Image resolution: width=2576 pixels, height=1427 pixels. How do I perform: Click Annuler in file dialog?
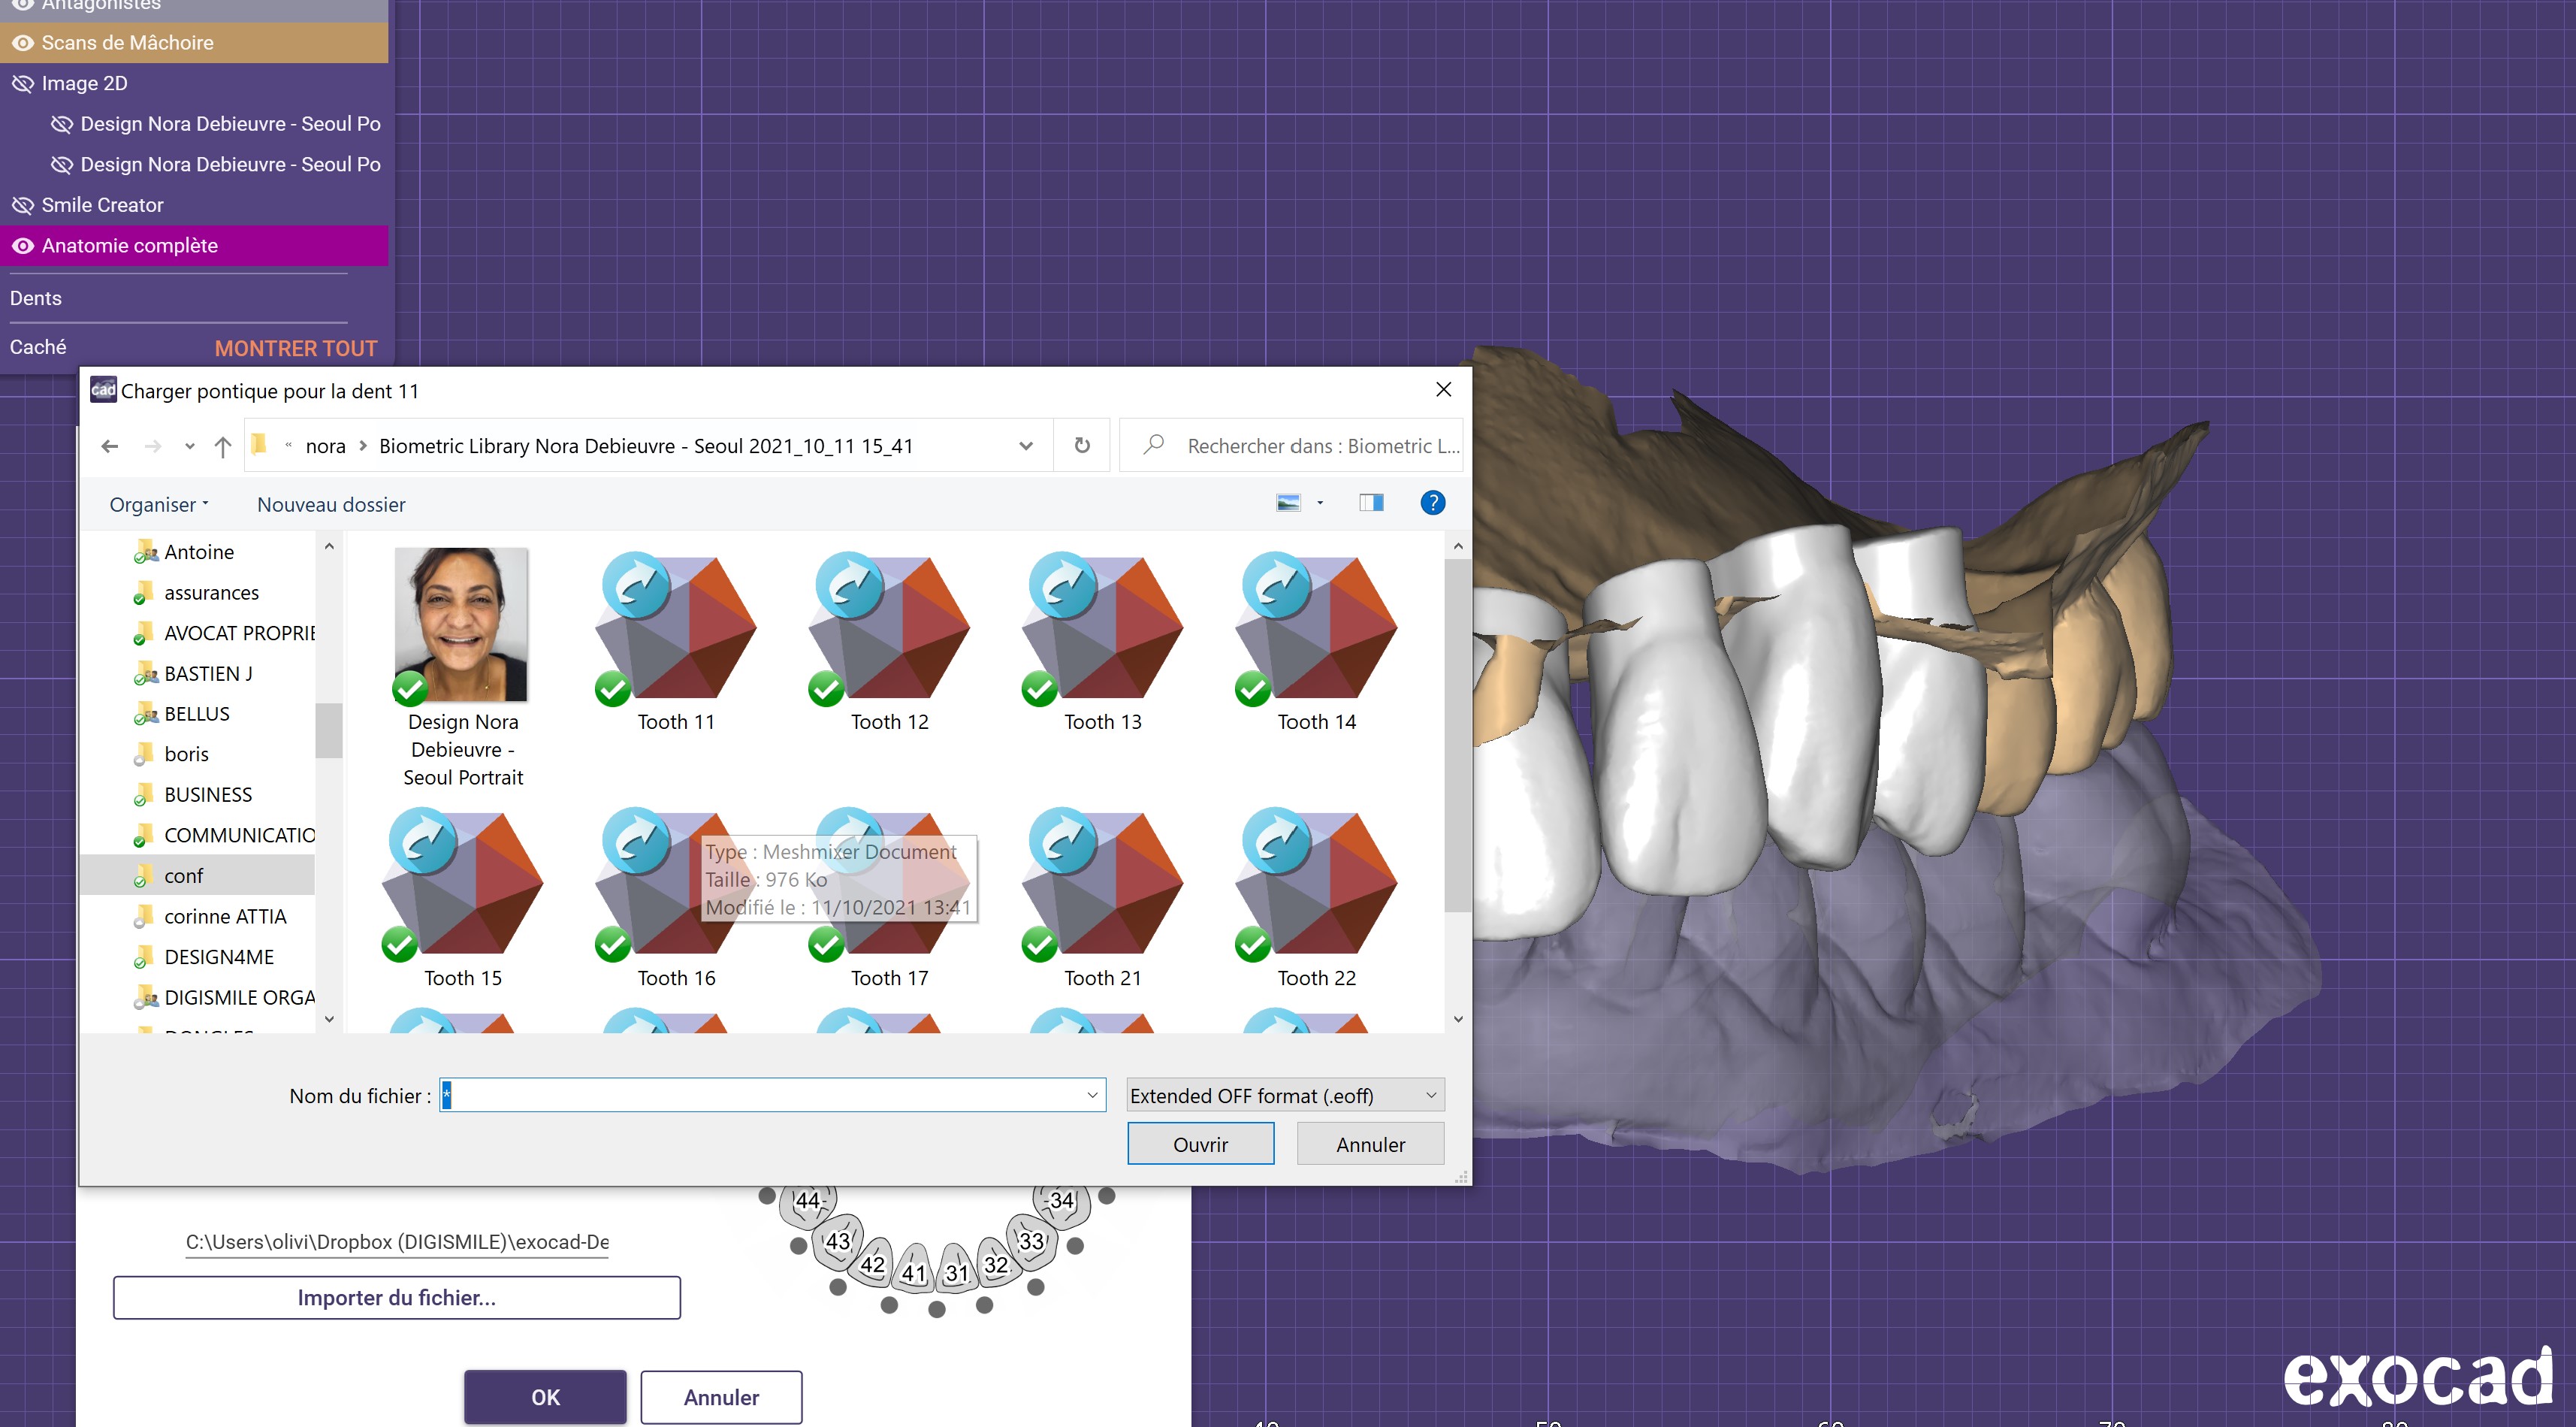pyautogui.click(x=1370, y=1144)
